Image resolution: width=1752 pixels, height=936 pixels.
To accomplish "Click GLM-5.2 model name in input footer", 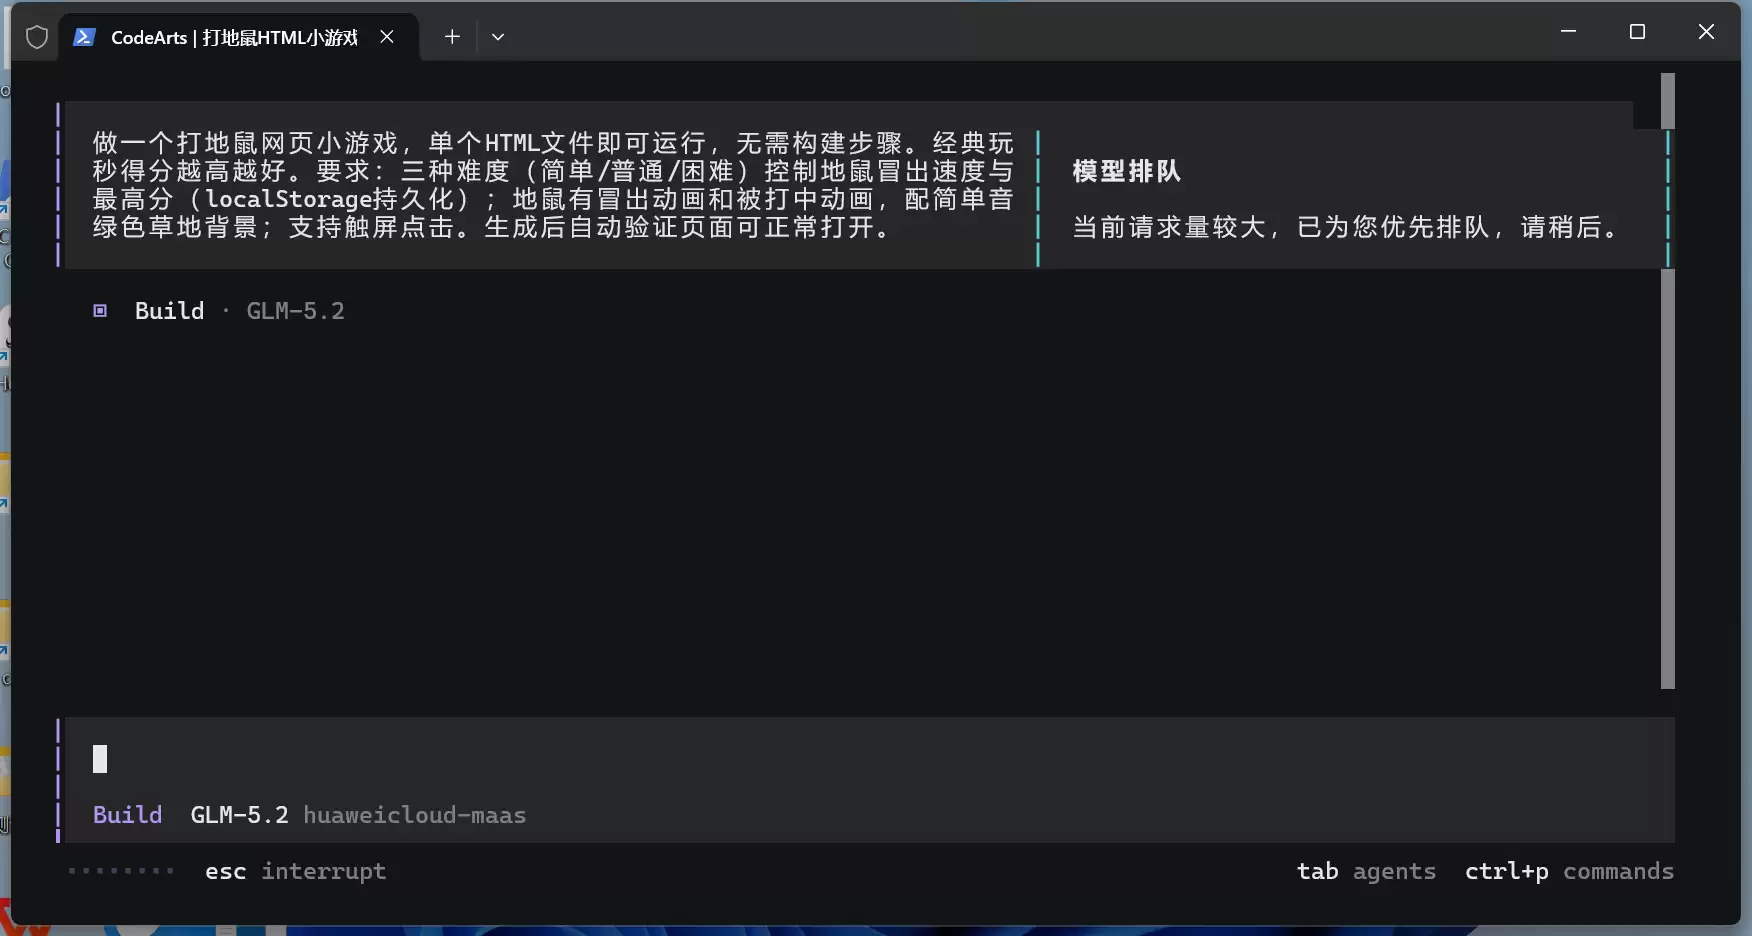I will (239, 815).
